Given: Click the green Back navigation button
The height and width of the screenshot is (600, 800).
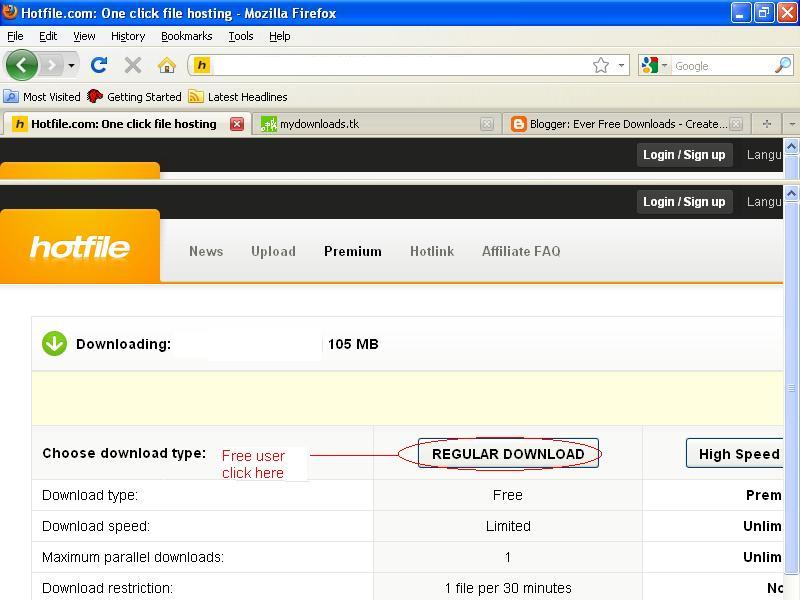Looking at the screenshot, I should 21,65.
